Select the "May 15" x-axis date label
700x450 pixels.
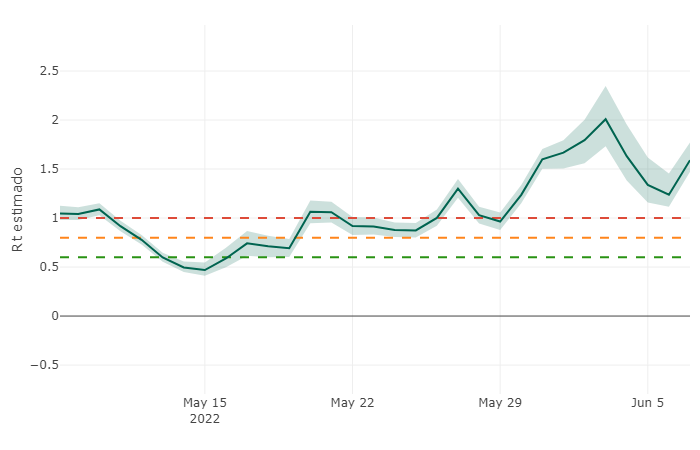205,403
